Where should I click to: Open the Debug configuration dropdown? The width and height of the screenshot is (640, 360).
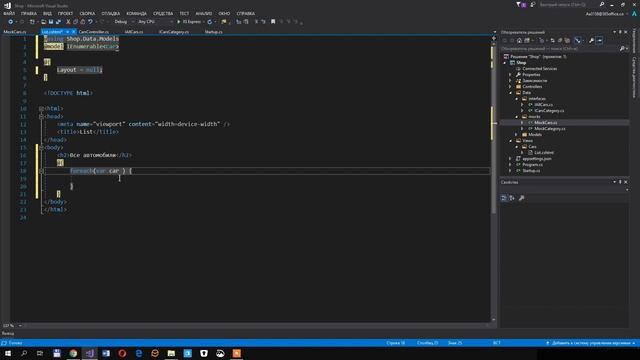[124, 22]
